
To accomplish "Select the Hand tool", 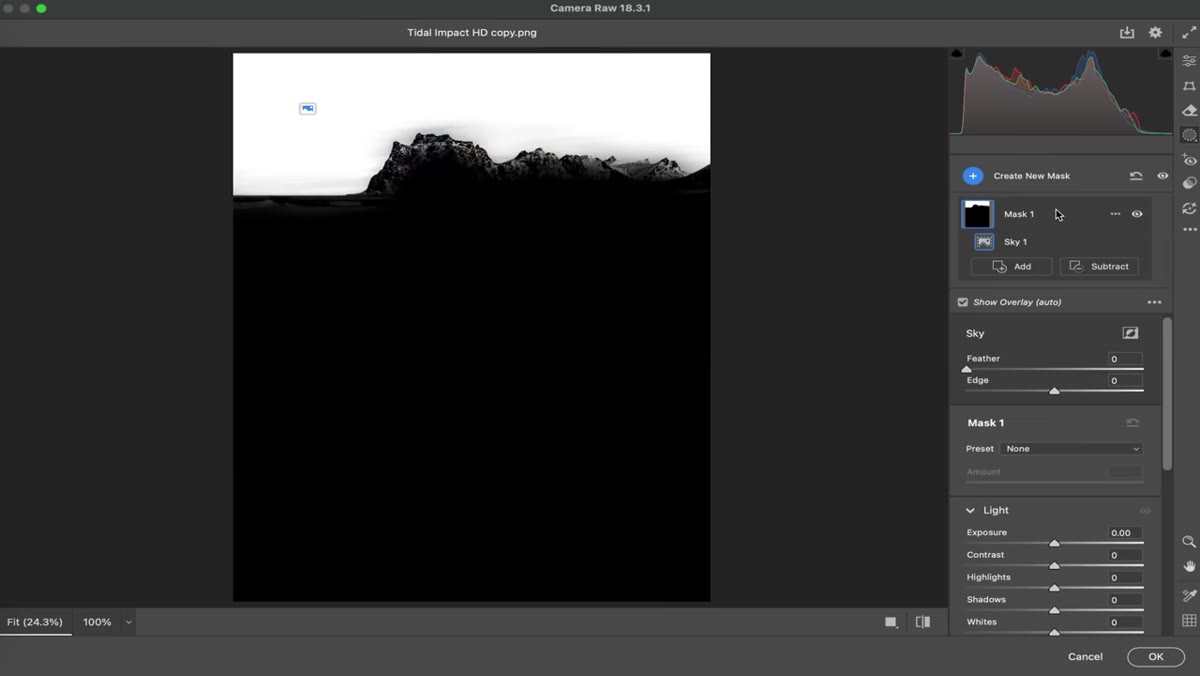I will coord(1189,566).
